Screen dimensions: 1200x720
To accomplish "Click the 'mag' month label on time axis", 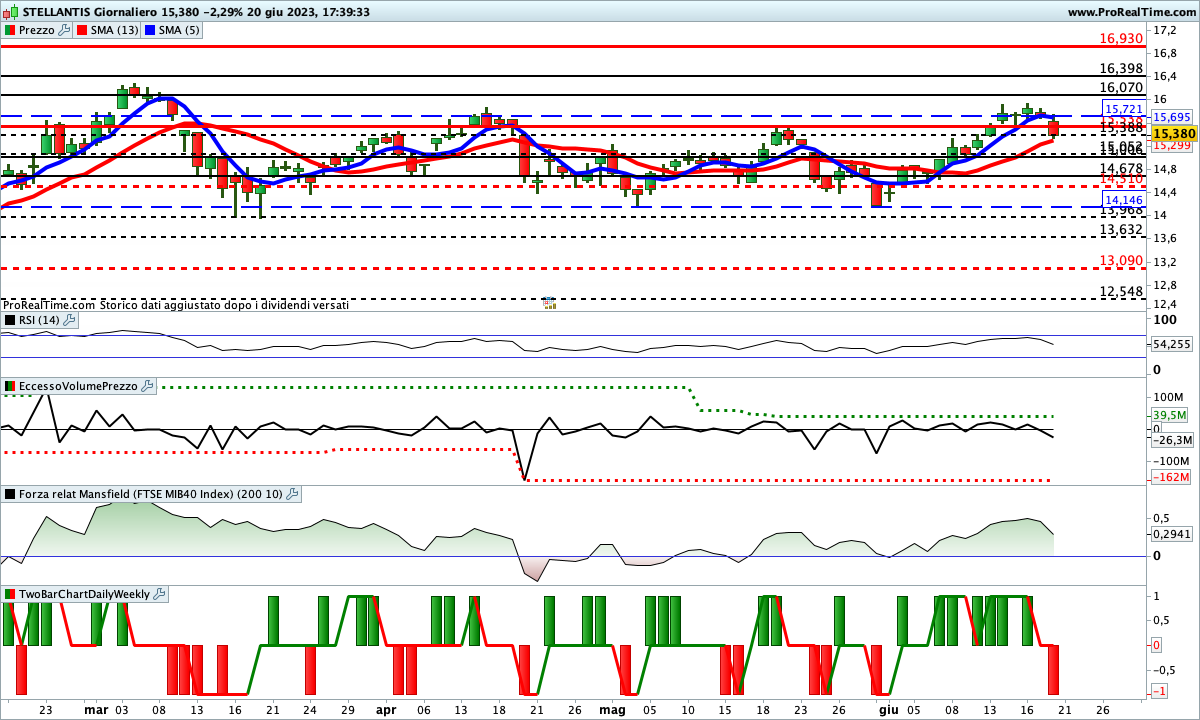I will click(x=612, y=709).
